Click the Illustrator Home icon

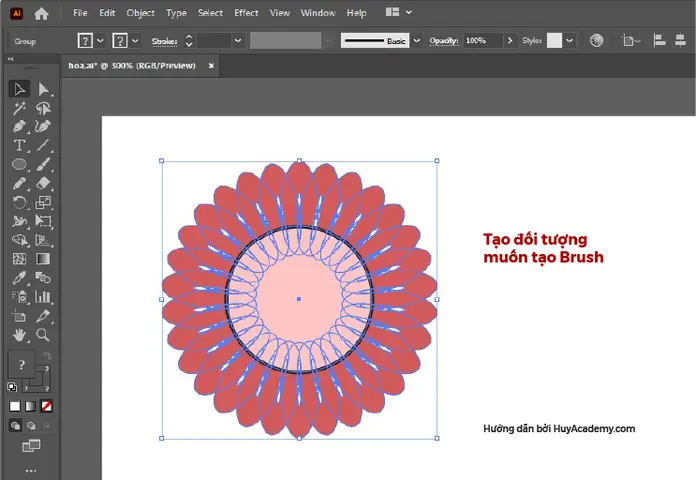pyautogui.click(x=41, y=14)
